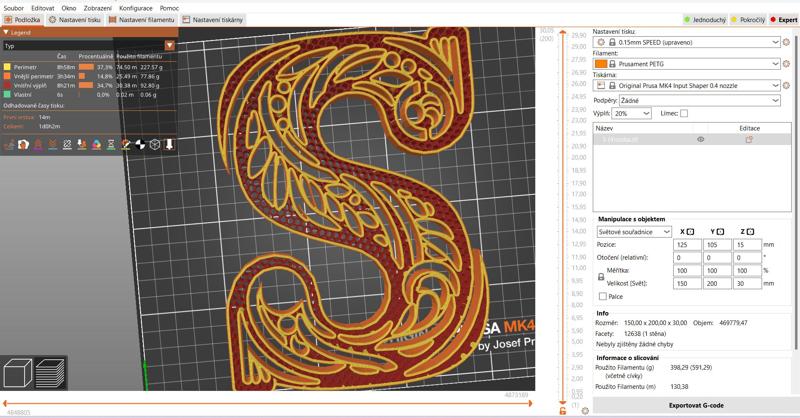
Task: Open the Výplň 20% infill dropdown
Action: click(x=632, y=113)
